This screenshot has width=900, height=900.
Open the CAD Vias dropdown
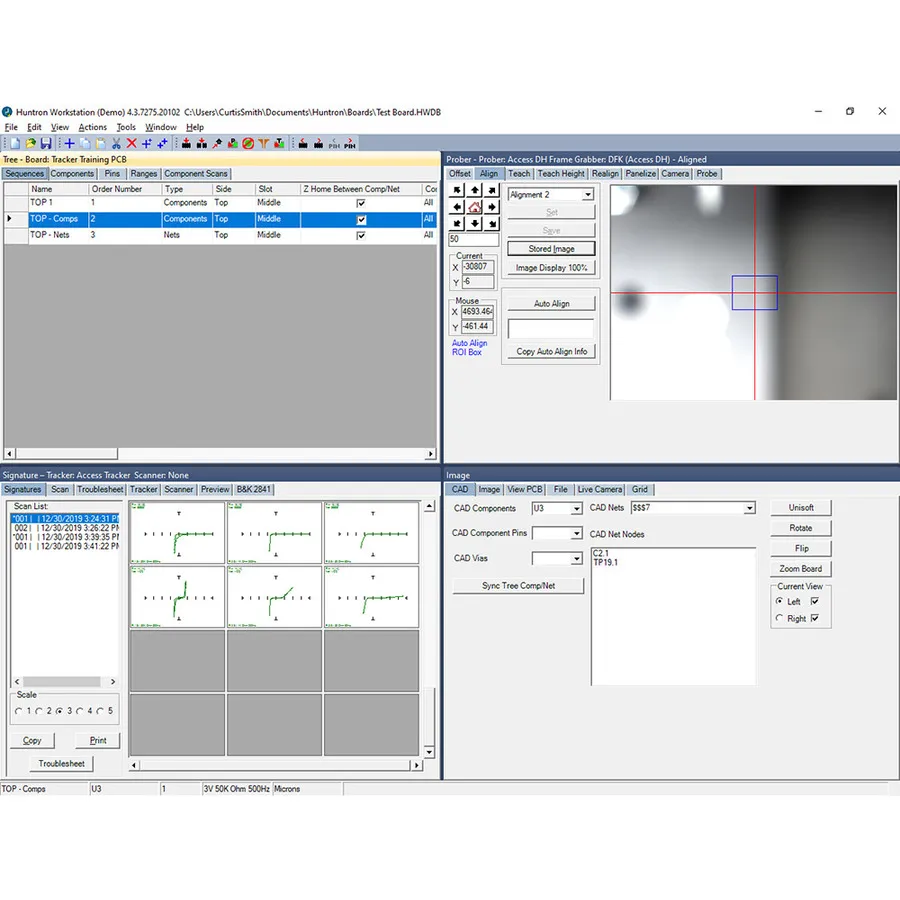(576, 558)
